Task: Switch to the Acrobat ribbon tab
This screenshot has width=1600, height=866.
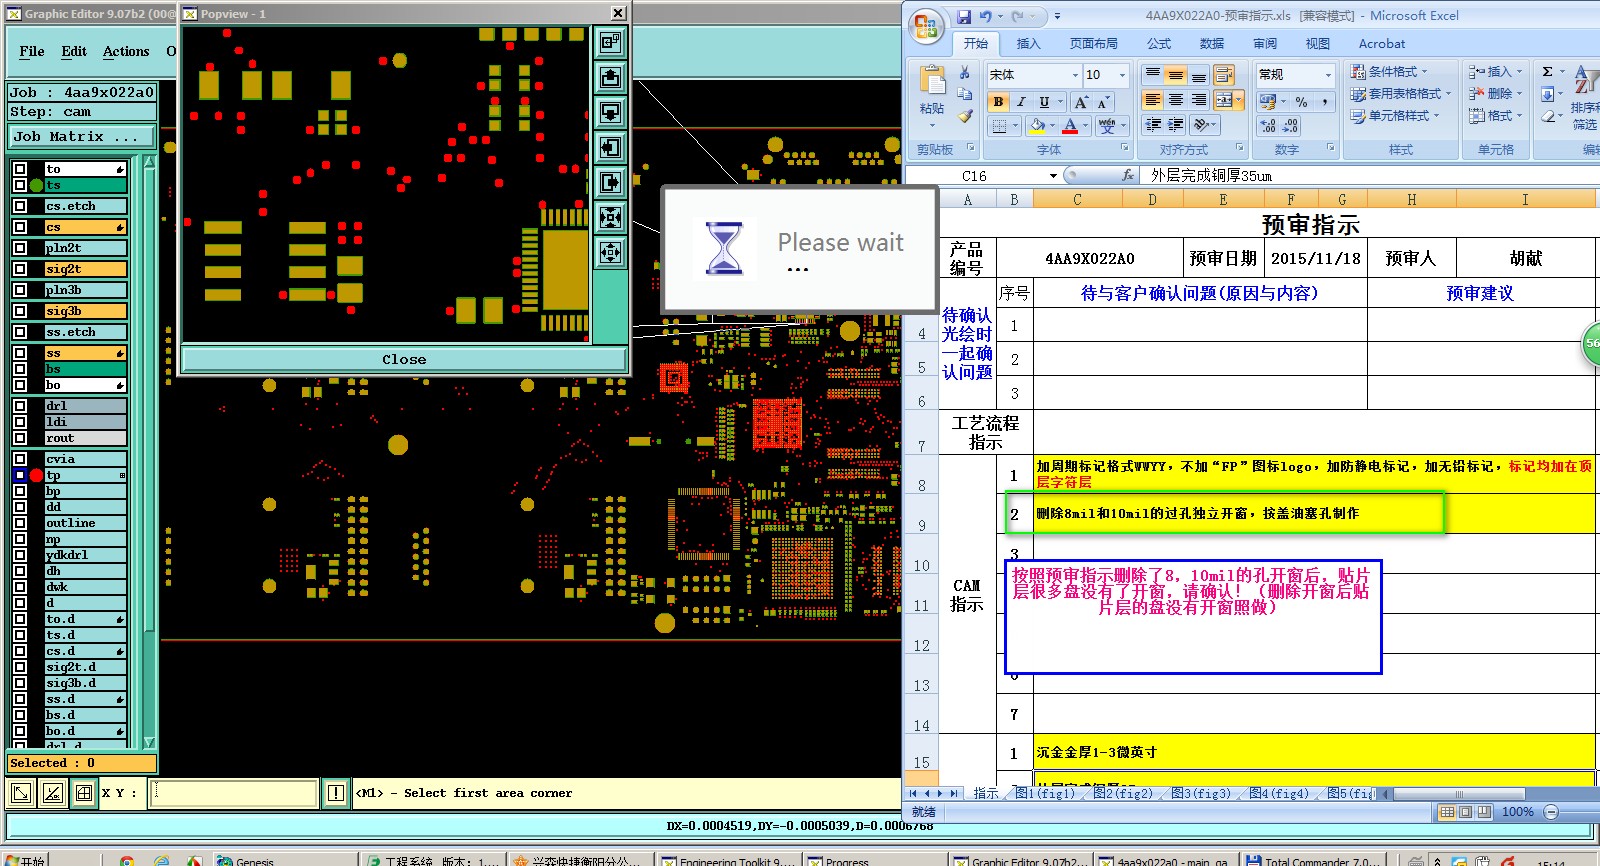Action: [x=1382, y=44]
